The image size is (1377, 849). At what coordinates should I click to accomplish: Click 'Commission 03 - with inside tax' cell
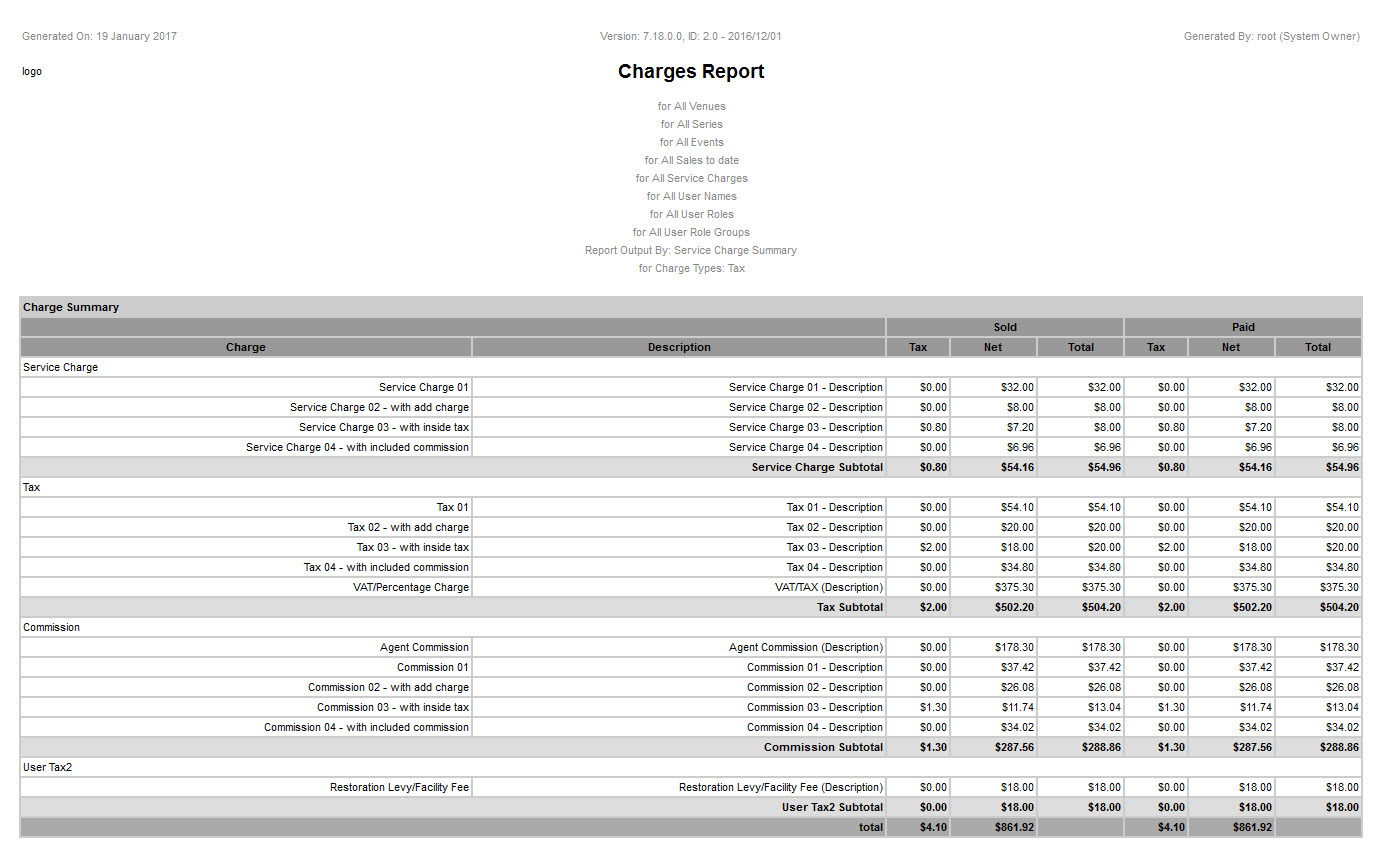coord(246,707)
